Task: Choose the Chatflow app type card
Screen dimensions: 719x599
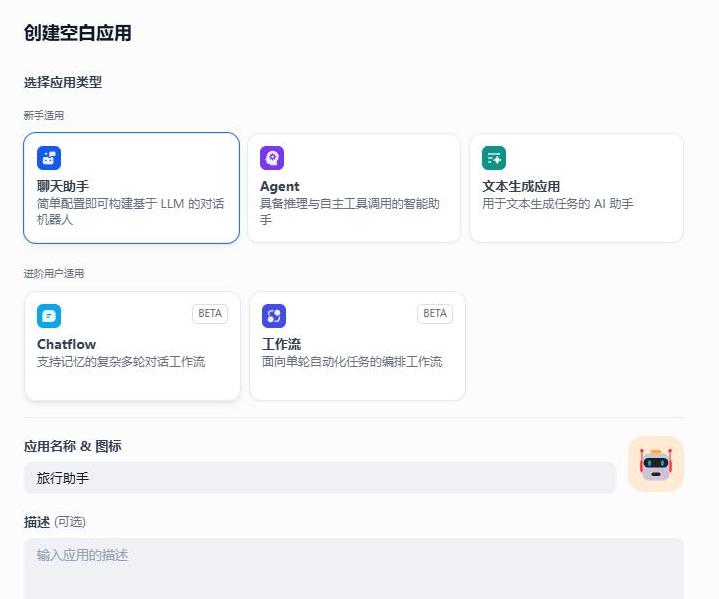Action: click(132, 346)
